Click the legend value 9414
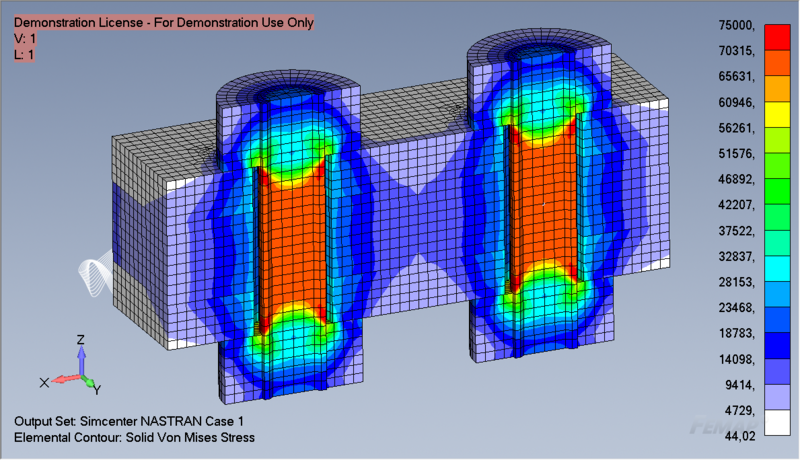 pos(740,385)
